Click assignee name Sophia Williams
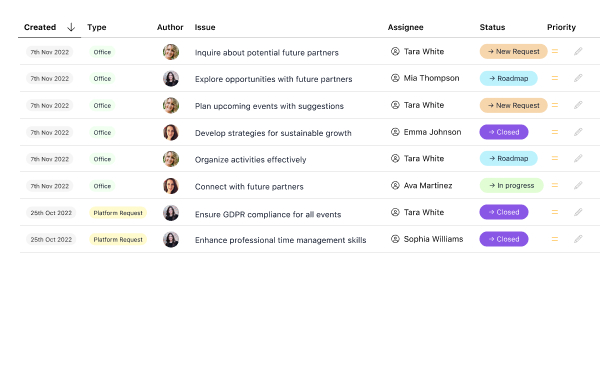 pyautogui.click(x=433, y=239)
